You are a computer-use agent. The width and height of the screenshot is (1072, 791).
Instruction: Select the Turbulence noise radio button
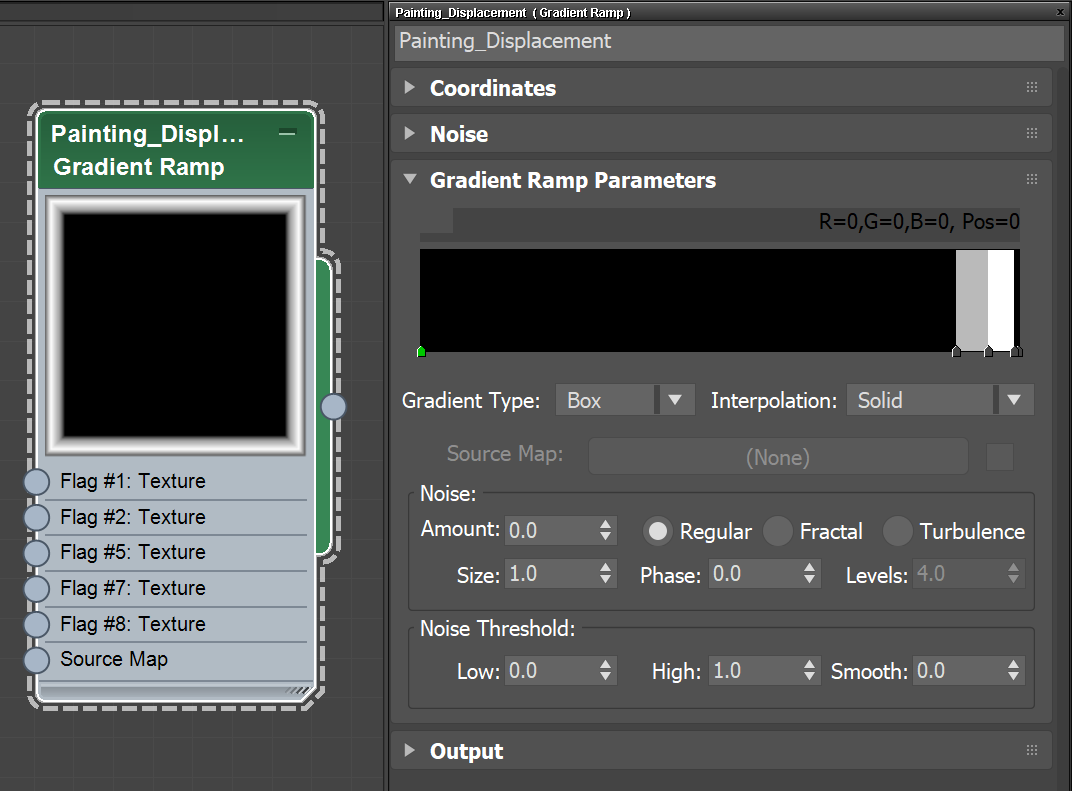pyautogui.click(x=897, y=531)
